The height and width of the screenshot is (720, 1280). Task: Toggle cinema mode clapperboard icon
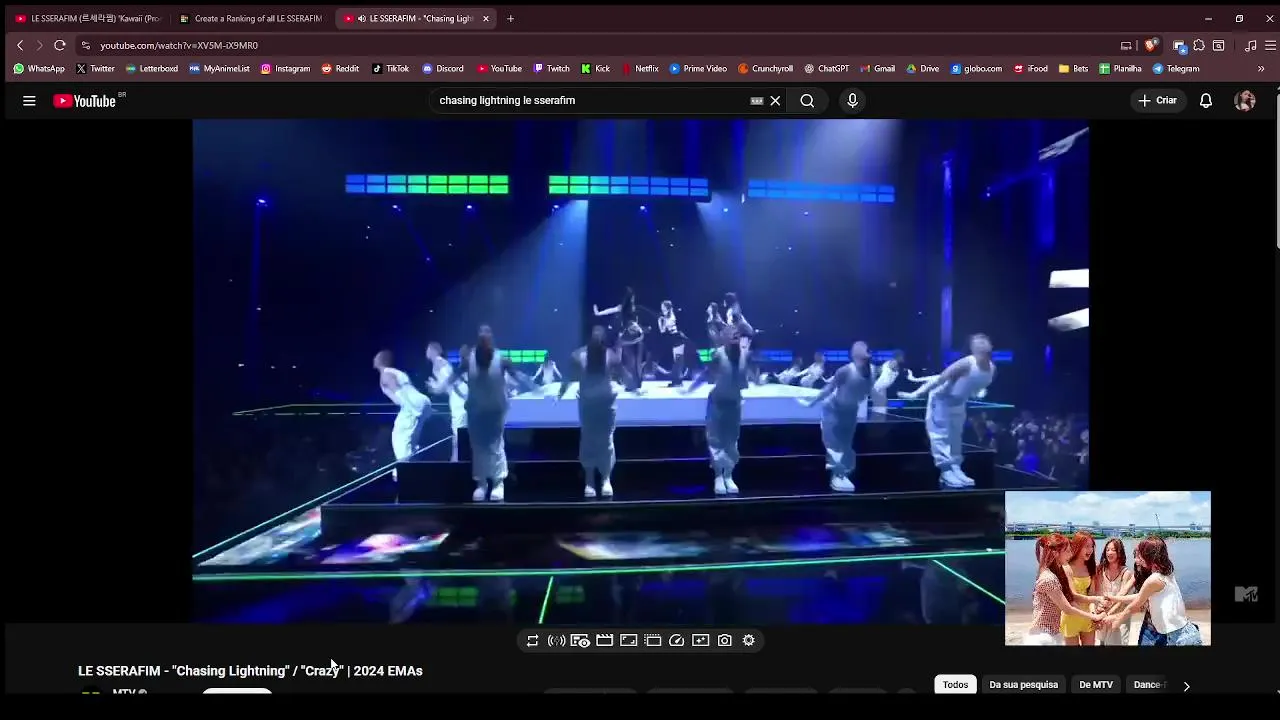pyautogui.click(x=604, y=640)
